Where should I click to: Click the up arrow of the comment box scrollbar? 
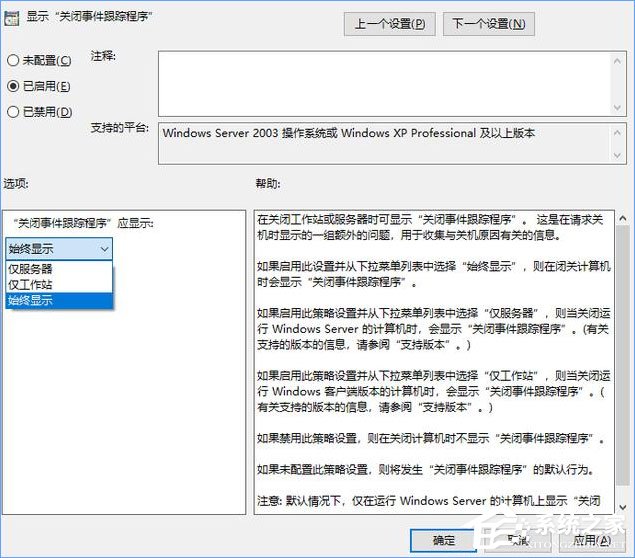(617, 61)
